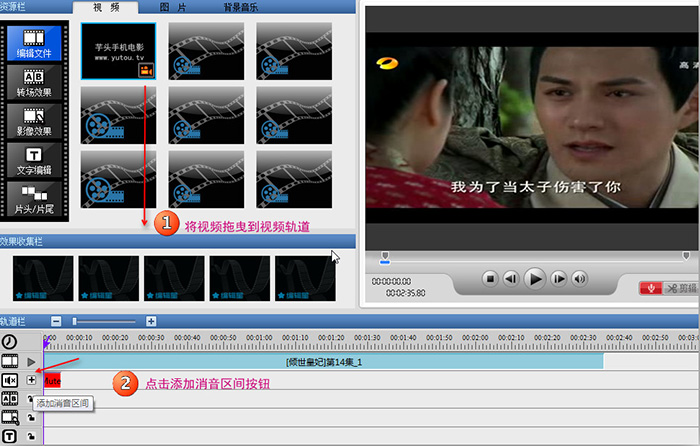700x446 pixels.
Task: Open the 转场效果 transition effects panel
Action: pos(34,82)
